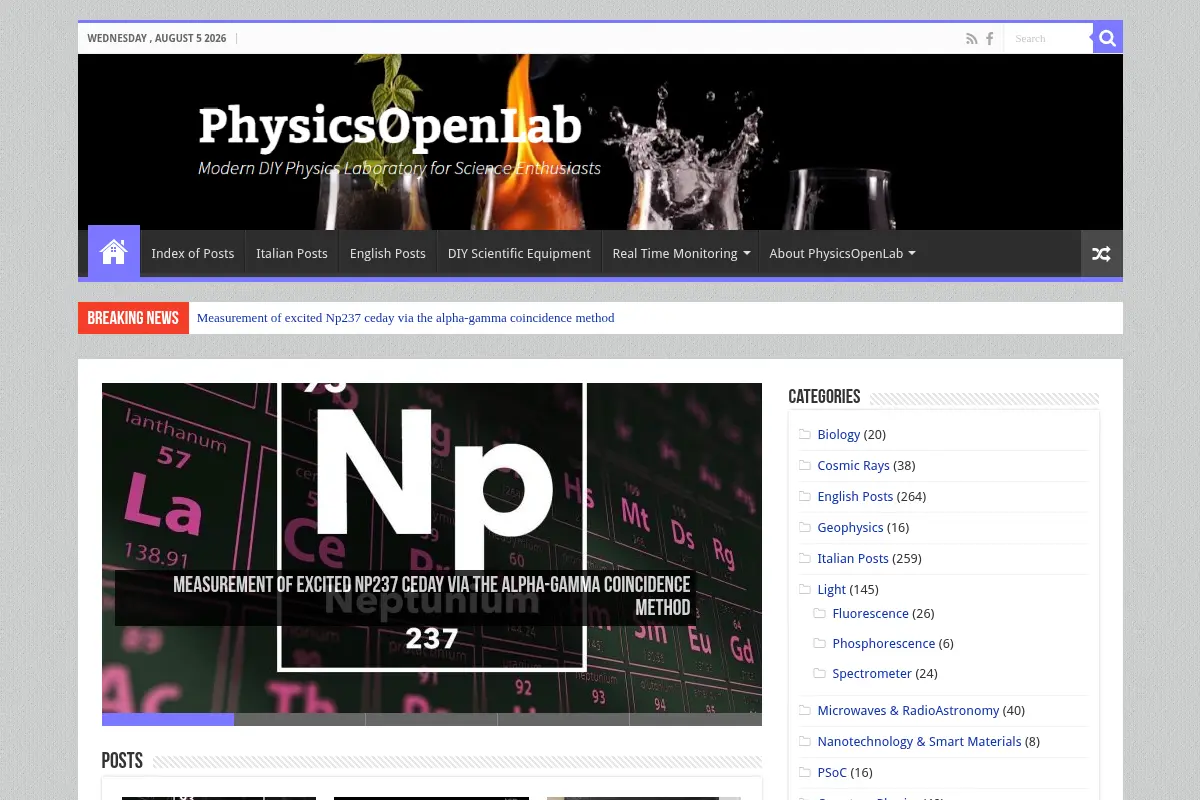1200x800 pixels.
Task: Click folder icon beside Cosmic Rays
Action: tap(805, 465)
